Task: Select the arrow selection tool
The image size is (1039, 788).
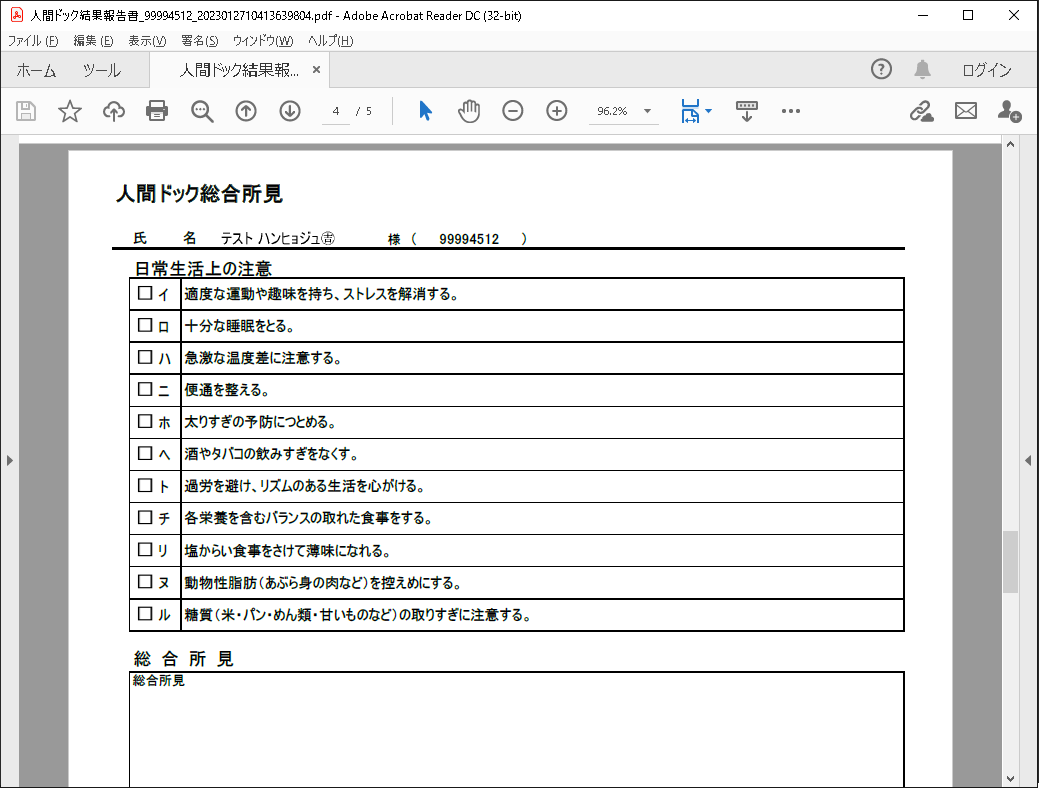Action: (425, 111)
